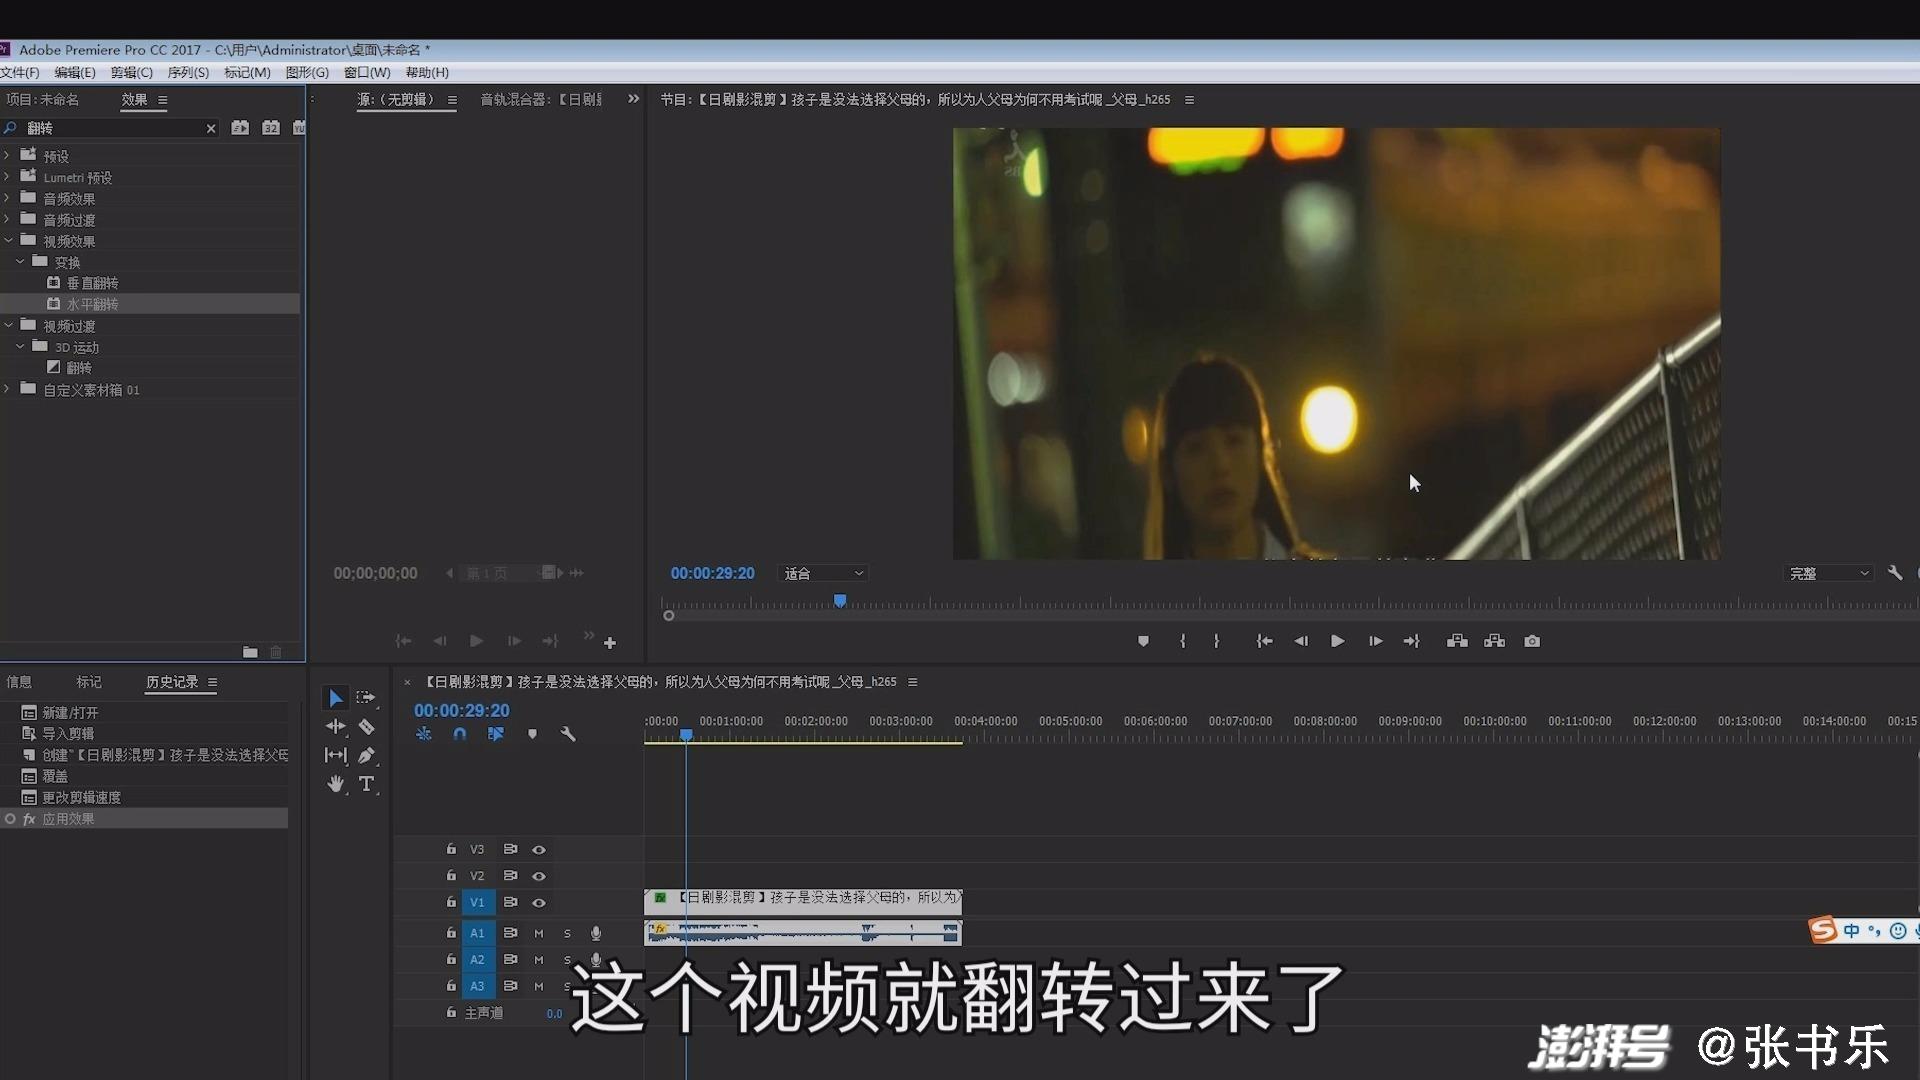Select the Type tool
Viewport: 1920px width, 1080px height.
coord(367,784)
